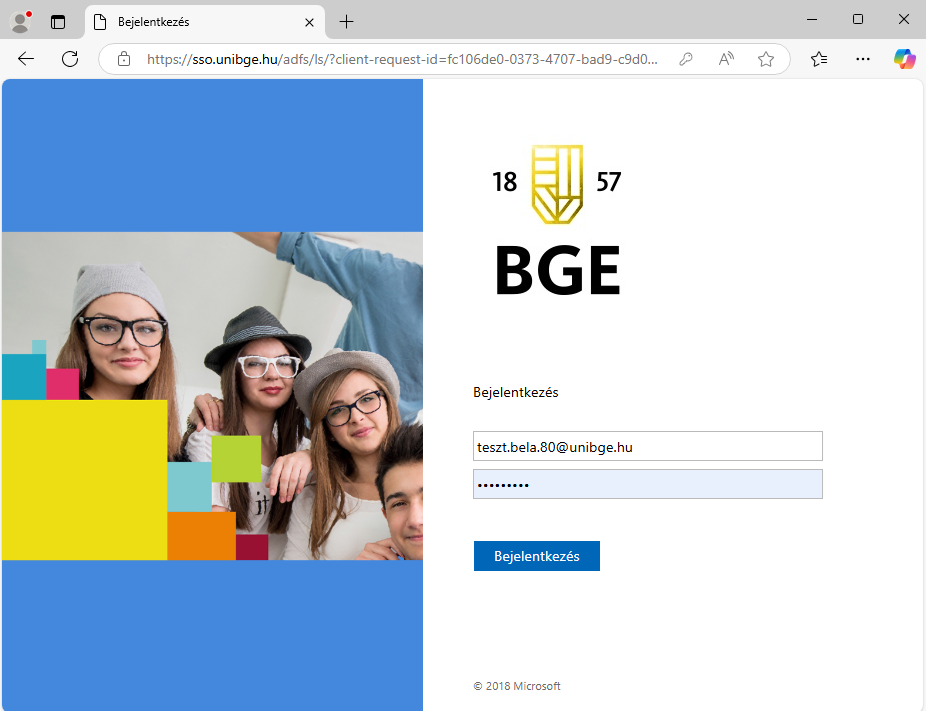
Task: Click the © 2018 Microsoft text
Action: coord(517,686)
